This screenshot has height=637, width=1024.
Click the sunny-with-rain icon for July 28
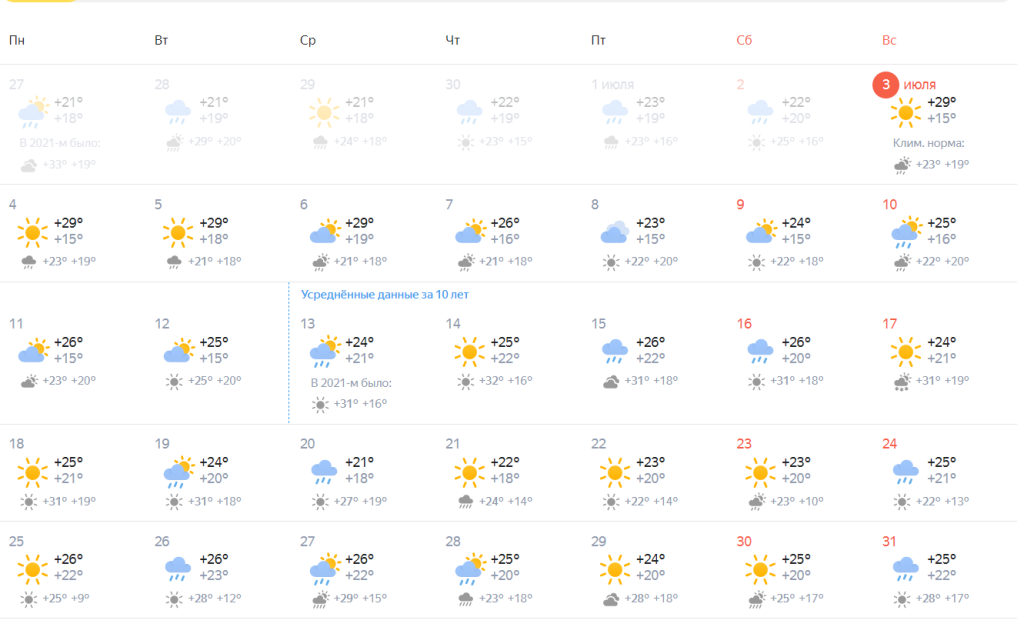[469, 568]
